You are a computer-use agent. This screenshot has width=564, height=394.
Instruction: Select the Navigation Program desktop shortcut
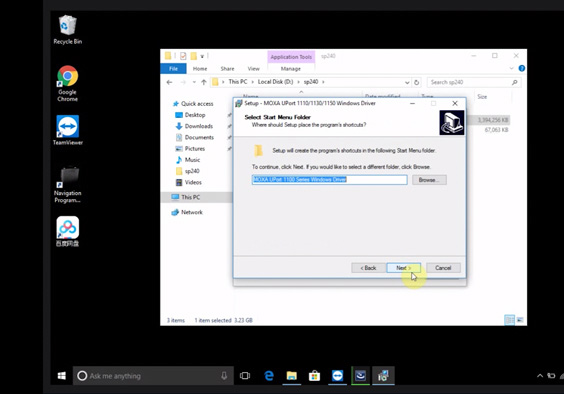(x=67, y=185)
